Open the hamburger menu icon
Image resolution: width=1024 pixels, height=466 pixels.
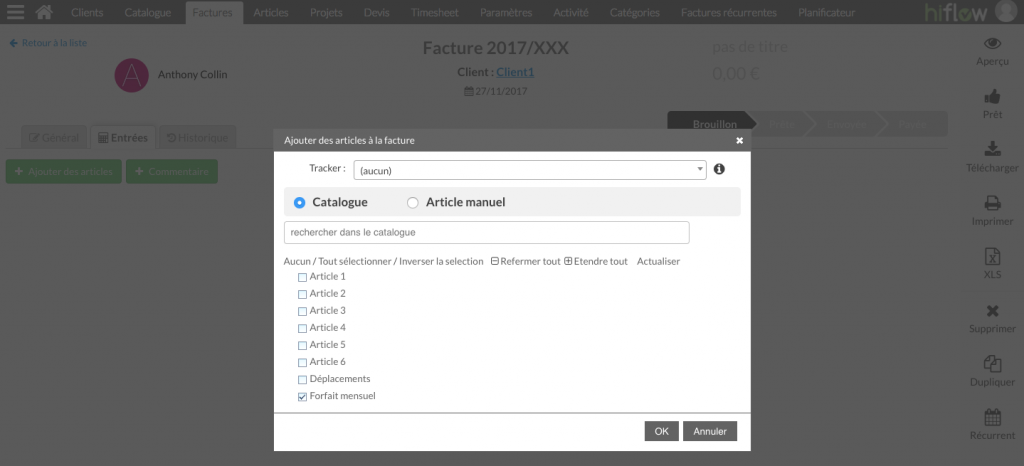pyautogui.click(x=15, y=12)
